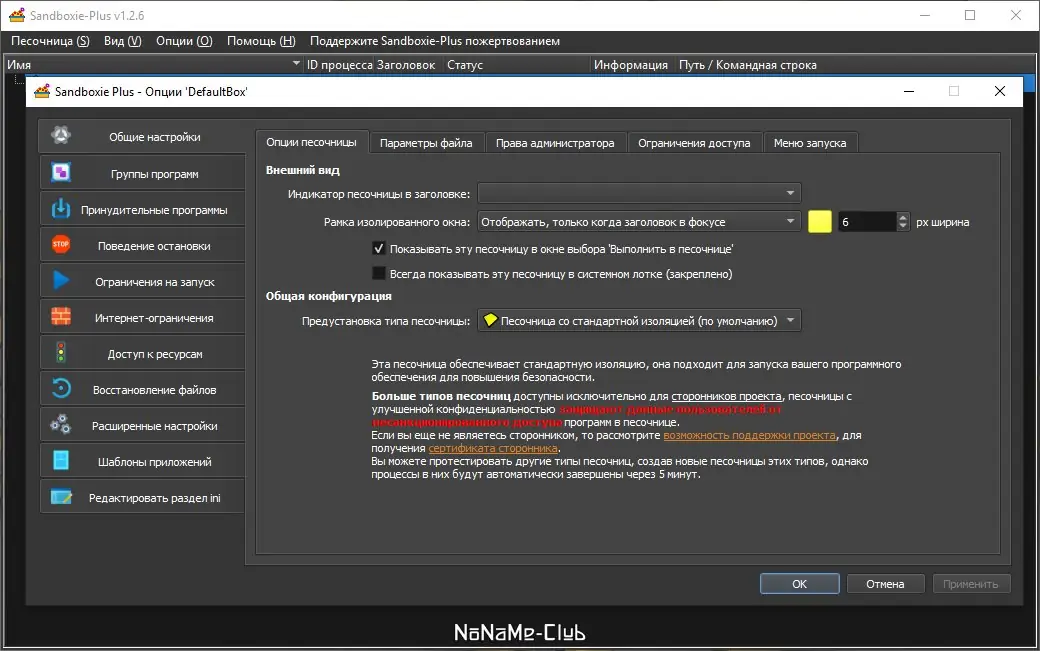Open the Песочница (S) menu
This screenshot has width=1040, height=651.
pos(50,41)
